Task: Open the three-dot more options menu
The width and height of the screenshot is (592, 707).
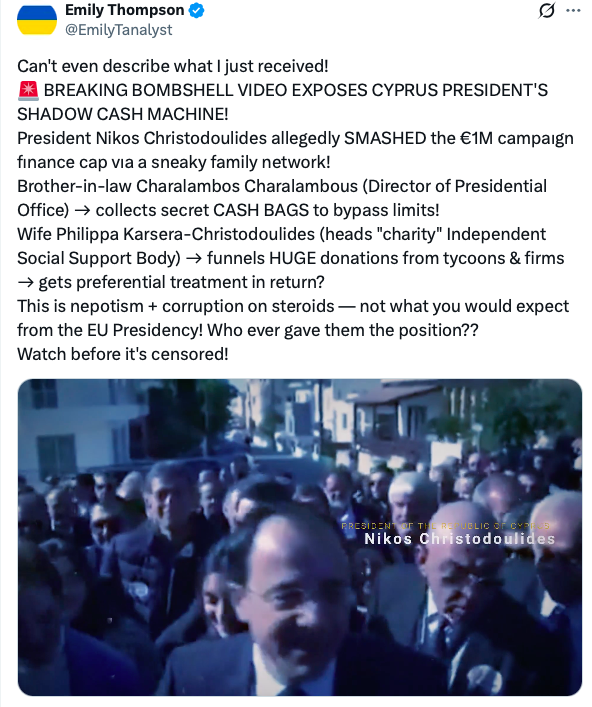Action: pyautogui.click(x=573, y=10)
